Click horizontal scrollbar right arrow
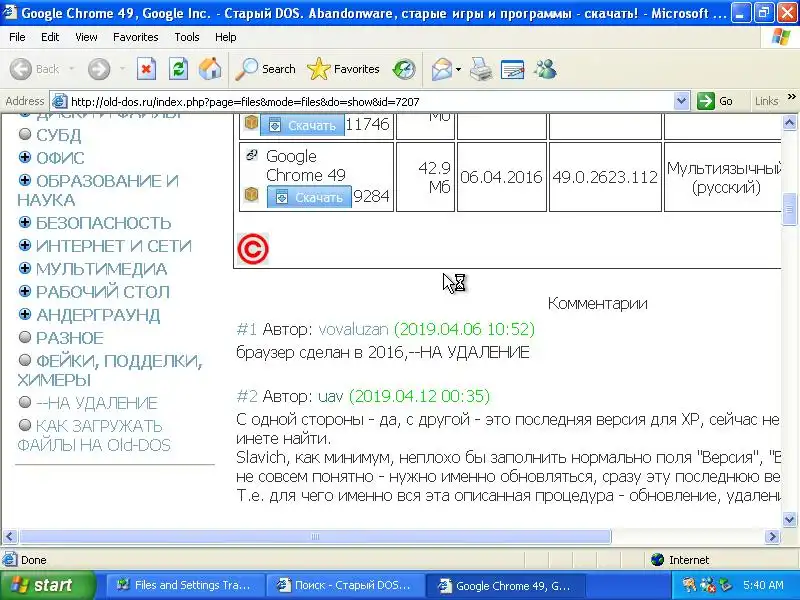The height and width of the screenshot is (600, 800). 772,536
